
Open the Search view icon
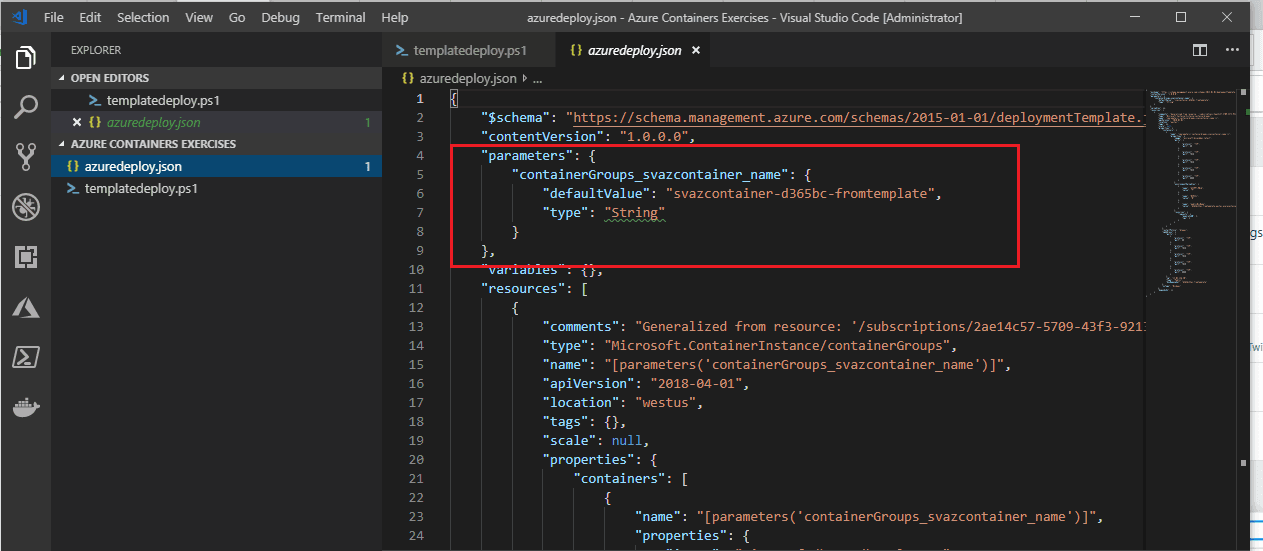tap(25, 107)
